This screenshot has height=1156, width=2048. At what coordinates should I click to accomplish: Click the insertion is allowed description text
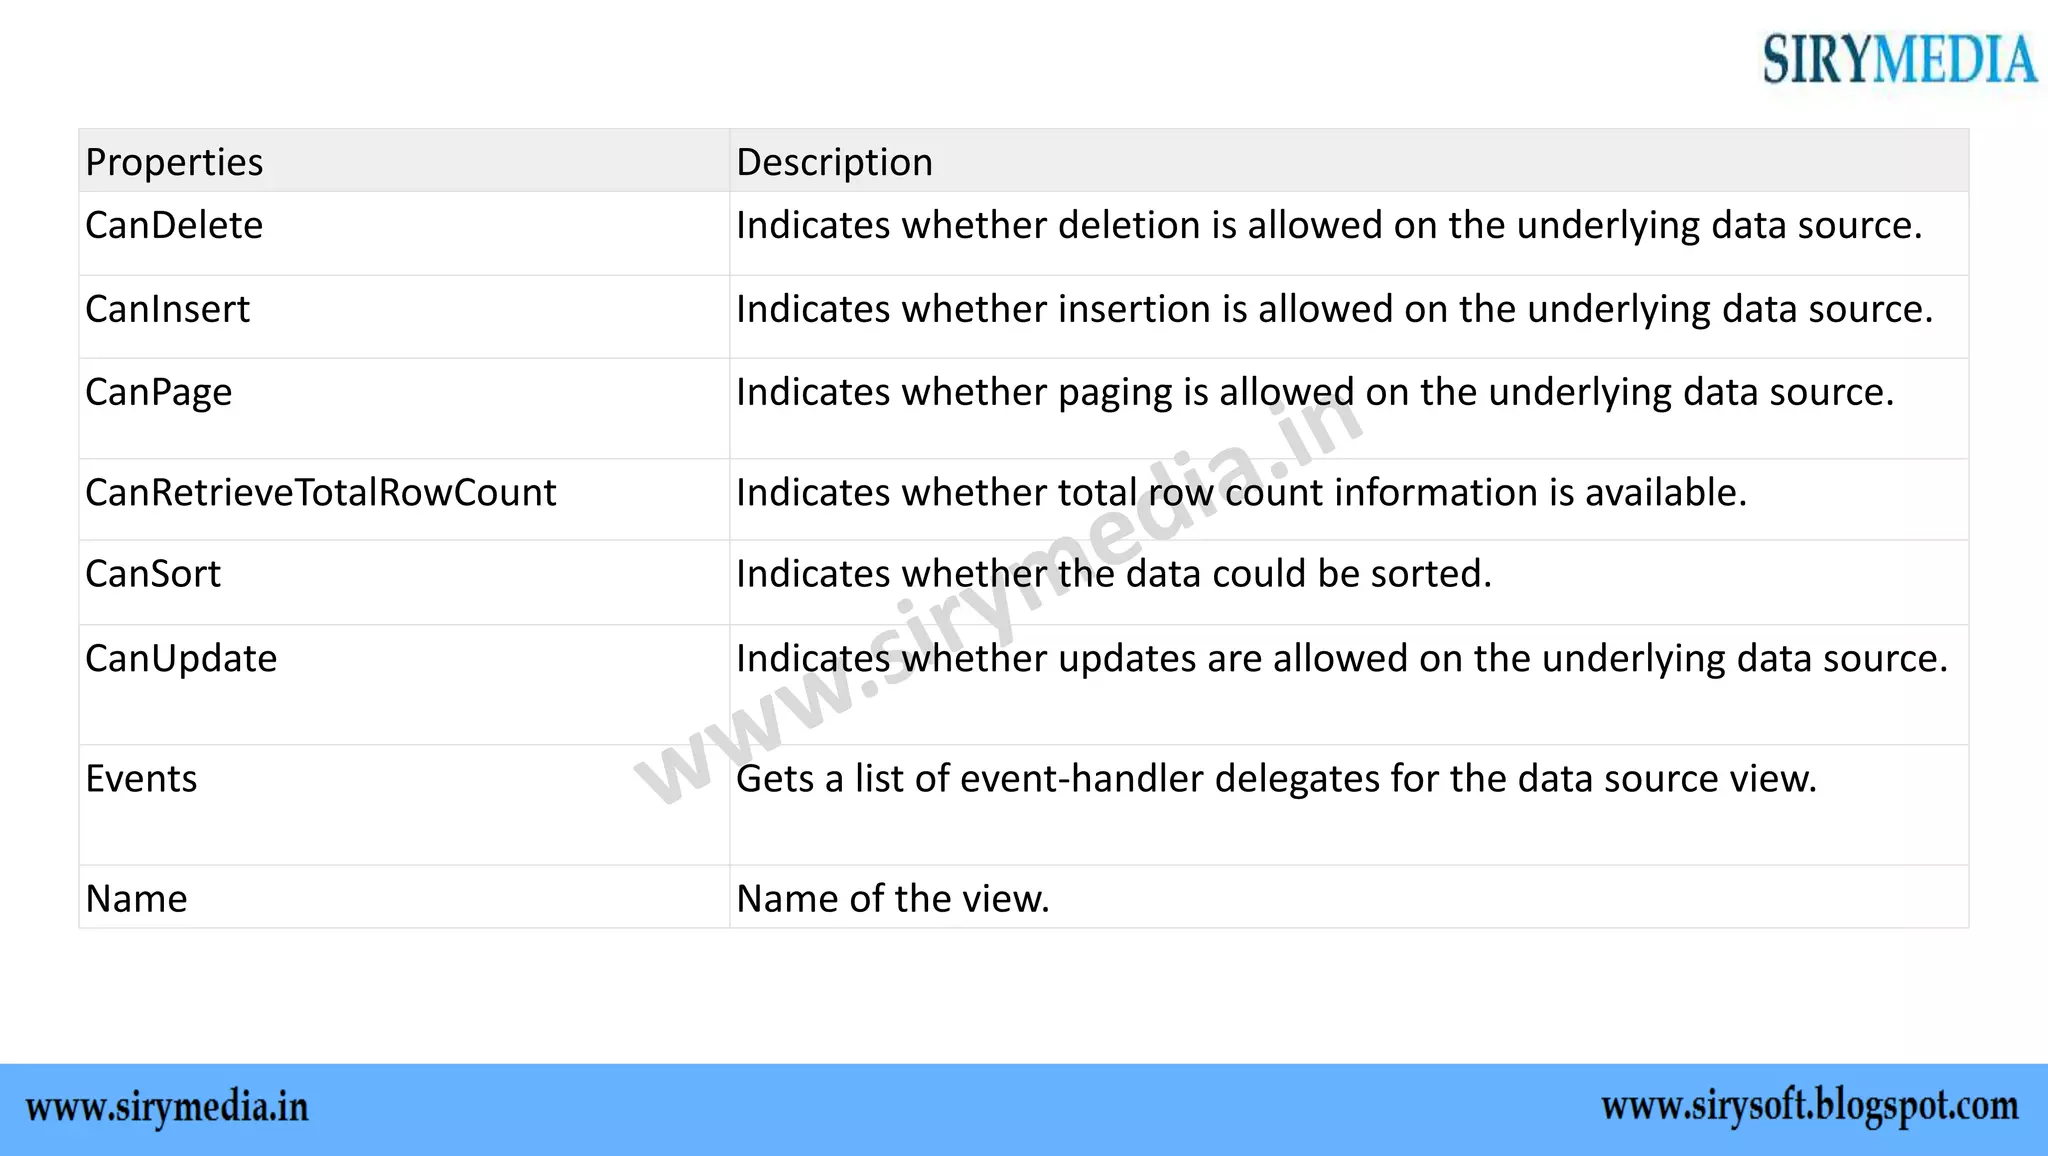[x=1334, y=310]
